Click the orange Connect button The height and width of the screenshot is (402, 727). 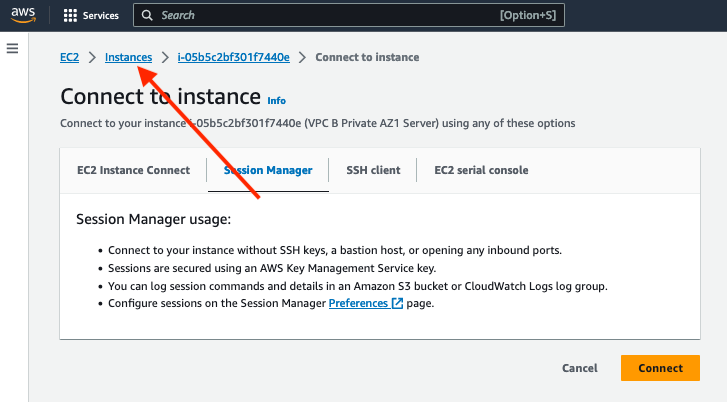pyautogui.click(x=660, y=368)
